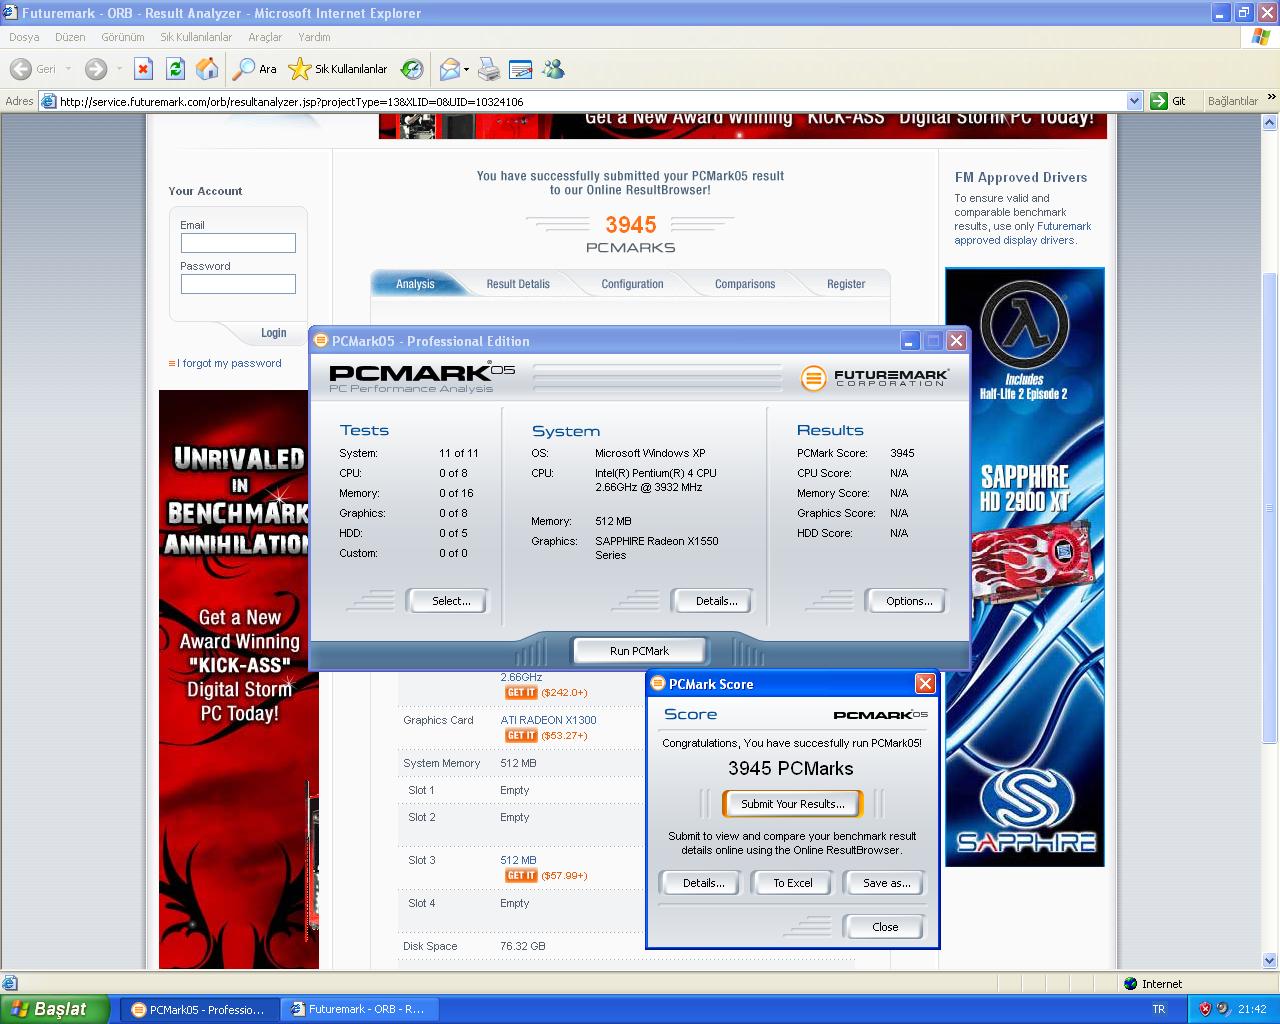Viewport: 1280px width, 1024px height.
Task: Click the Close button in Score dialog
Action: [885, 927]
